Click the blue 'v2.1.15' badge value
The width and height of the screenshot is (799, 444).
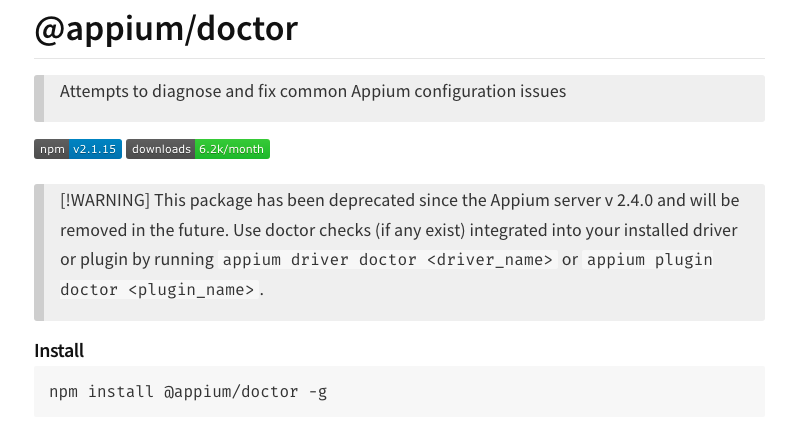pos(95,149)
